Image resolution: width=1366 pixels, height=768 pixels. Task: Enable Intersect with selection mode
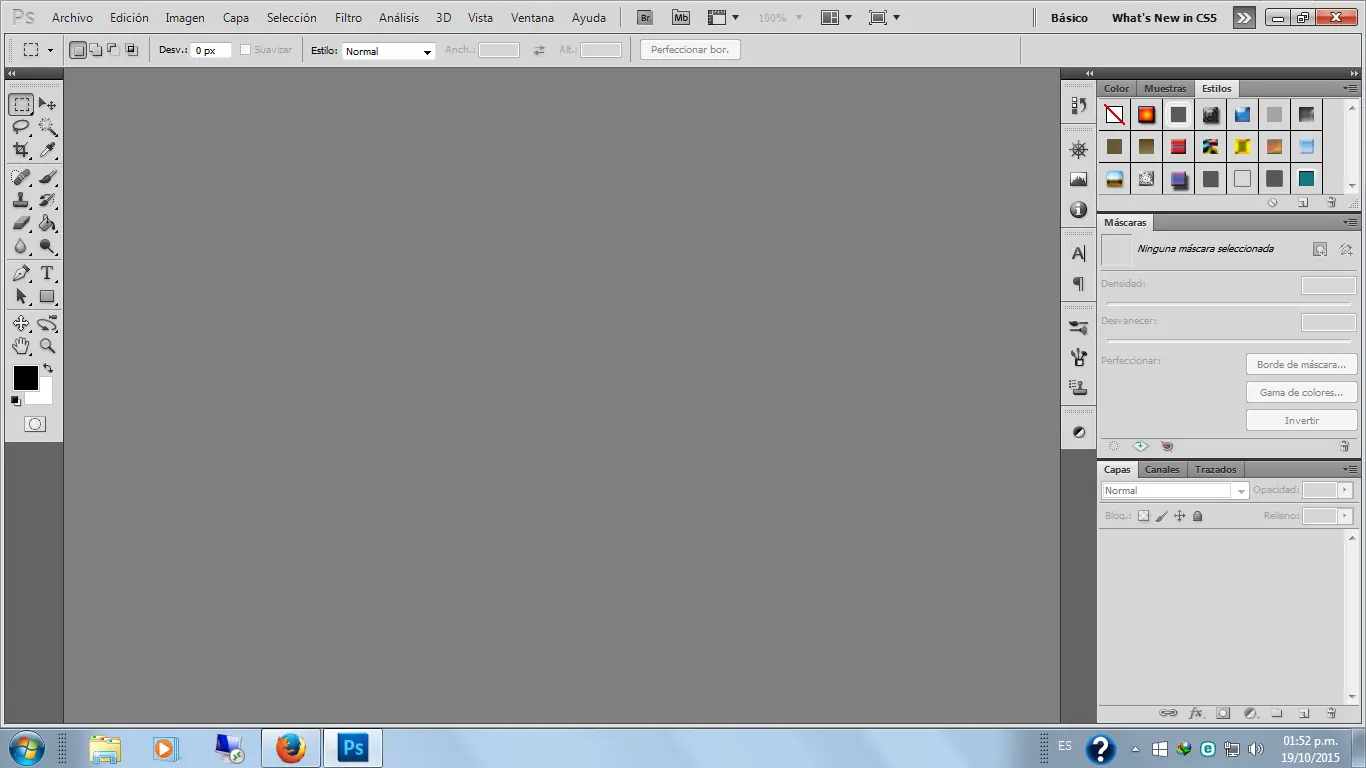tap(131, 50)
